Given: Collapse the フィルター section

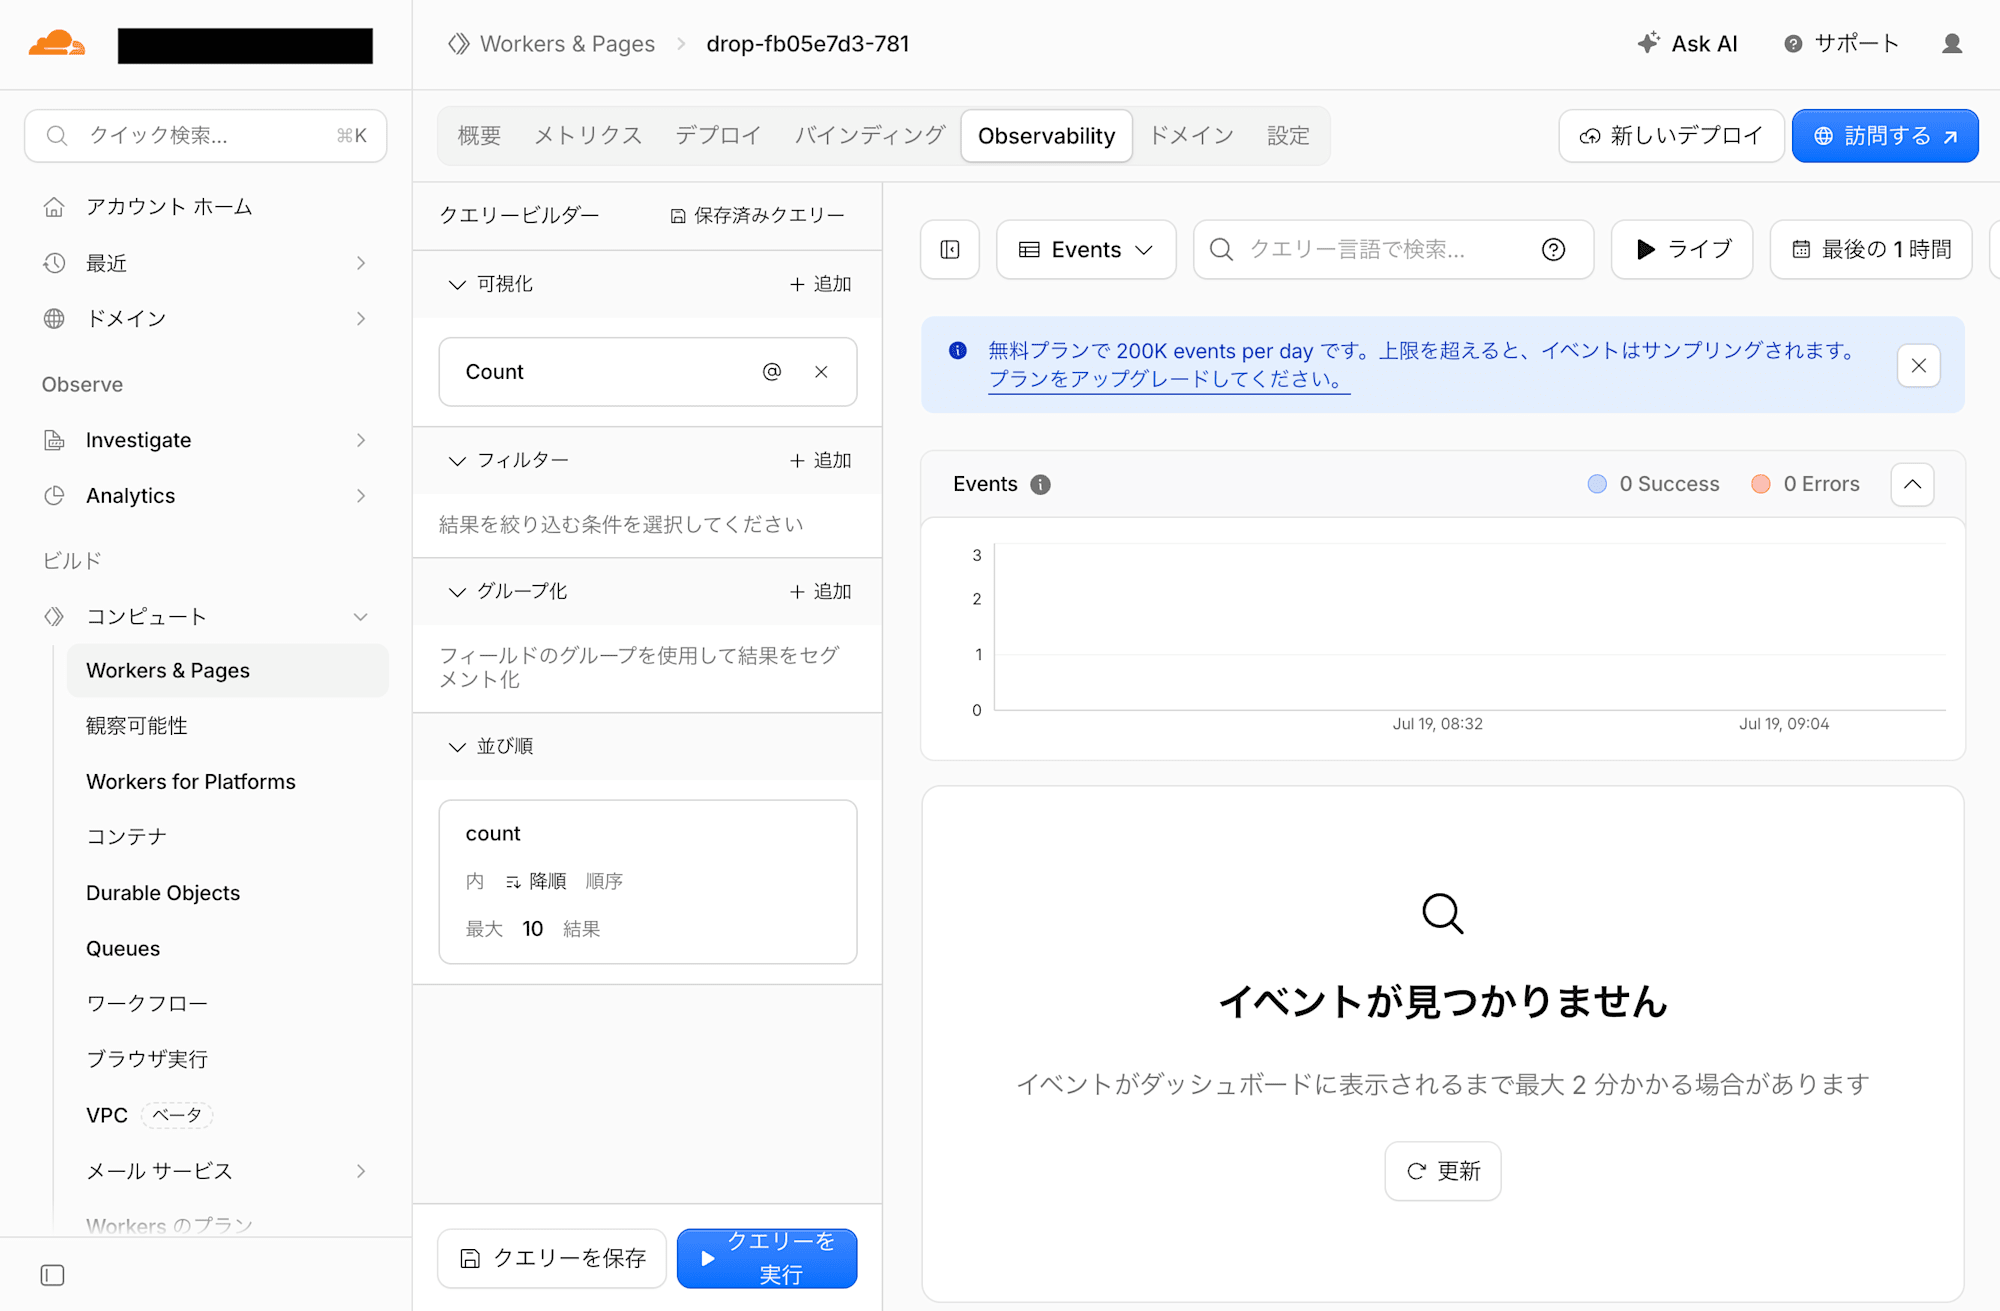Looking at the screenshot, I should coord(457,461).
